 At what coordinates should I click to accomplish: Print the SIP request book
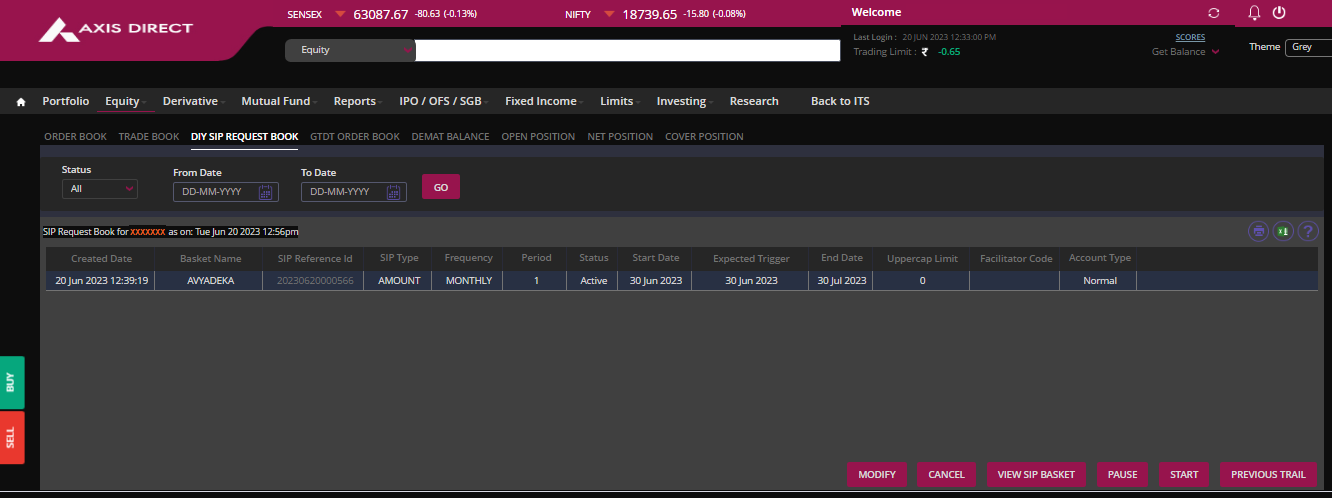pos(1258,231)
